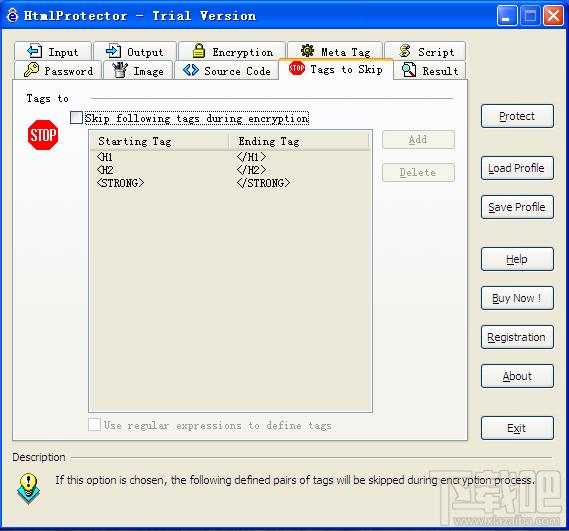569x531 pixels.
Task: Click the Image paint bucket icon
Action: click(120, 70)
